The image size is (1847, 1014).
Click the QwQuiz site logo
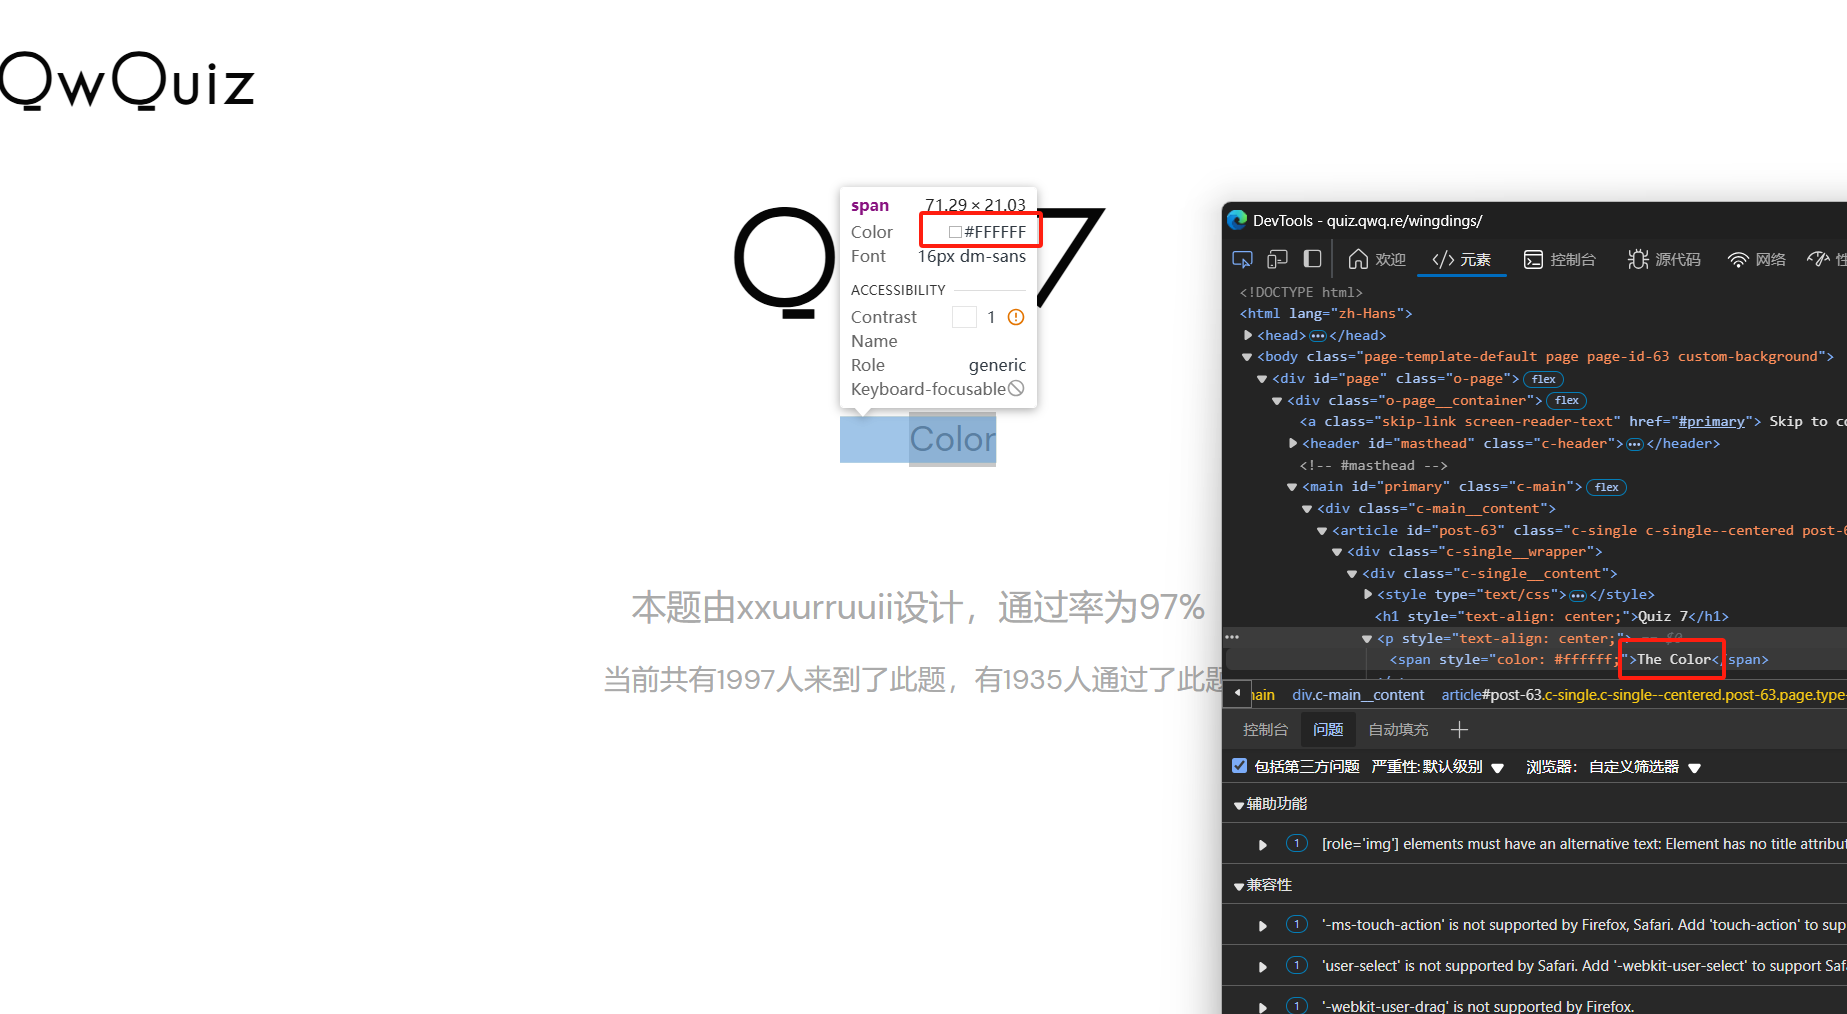[x=127, y=81]
